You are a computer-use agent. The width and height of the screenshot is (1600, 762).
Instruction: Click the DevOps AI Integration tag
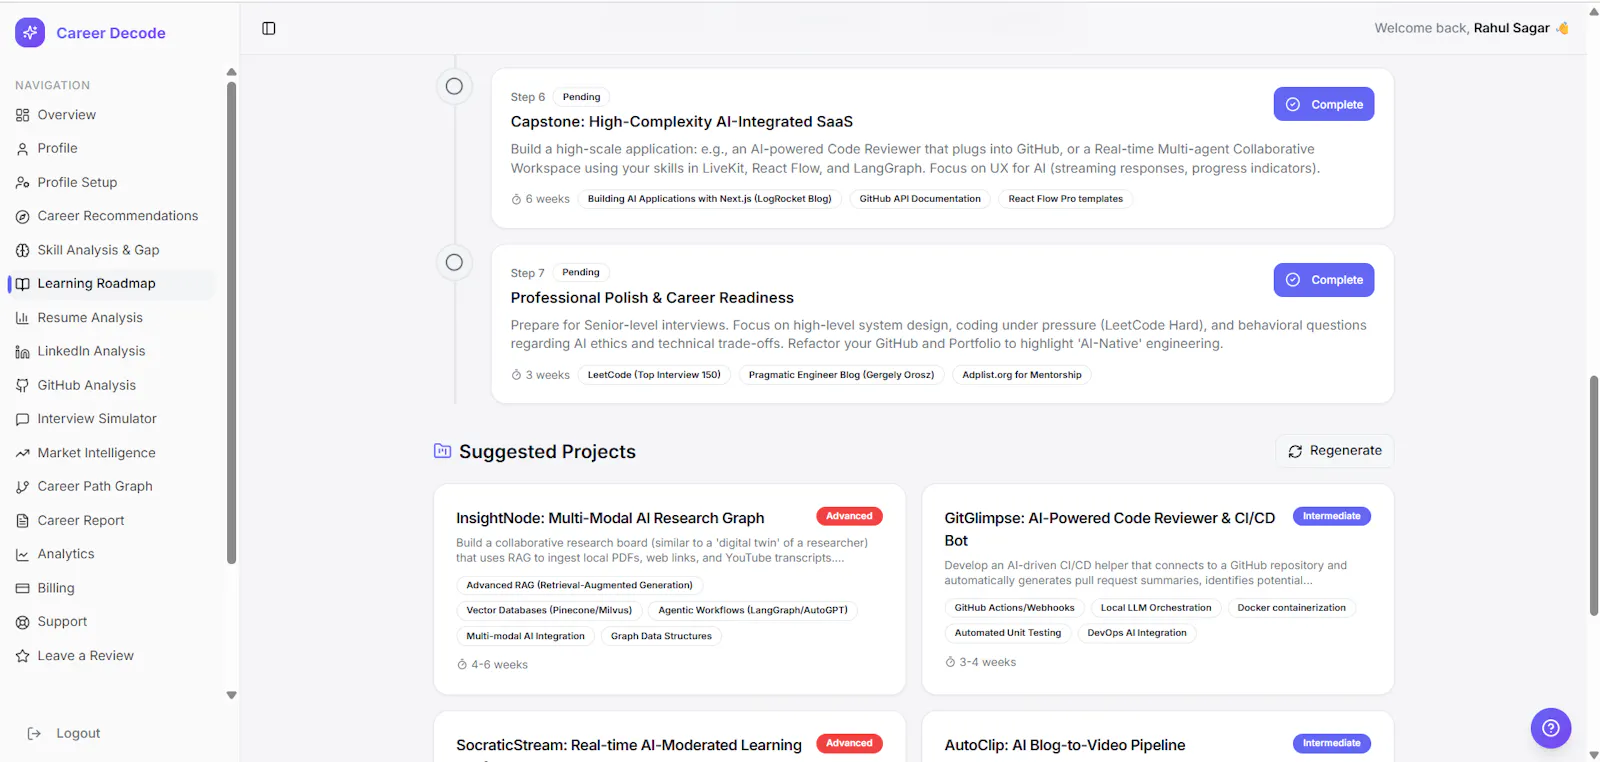tap(1137, 633)
